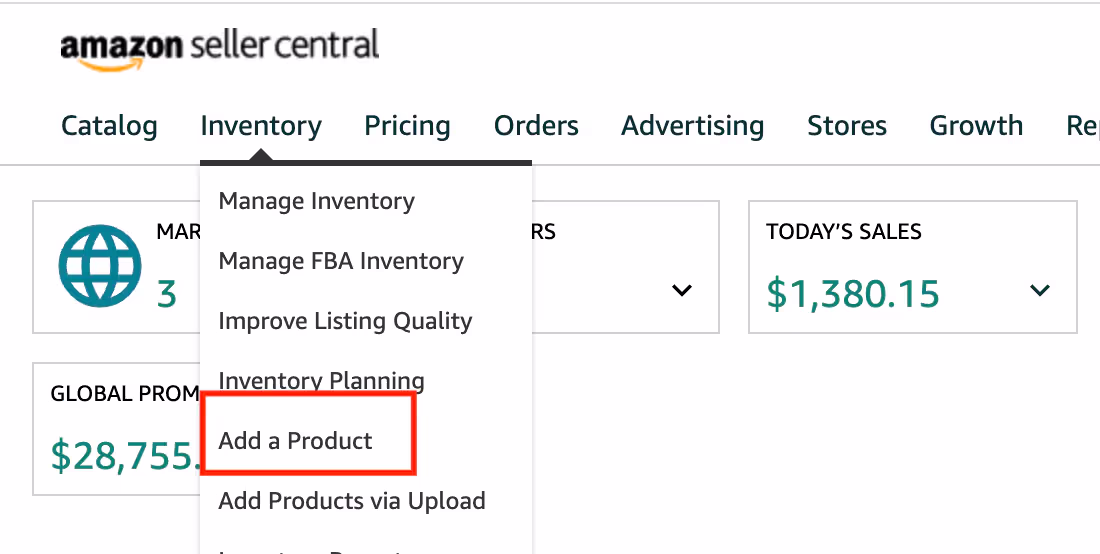Open the Inventory menu

click(261, 126)
